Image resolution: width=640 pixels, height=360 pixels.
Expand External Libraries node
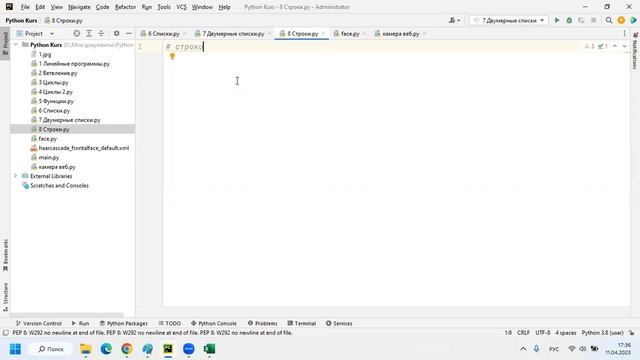tap(16, 176)
